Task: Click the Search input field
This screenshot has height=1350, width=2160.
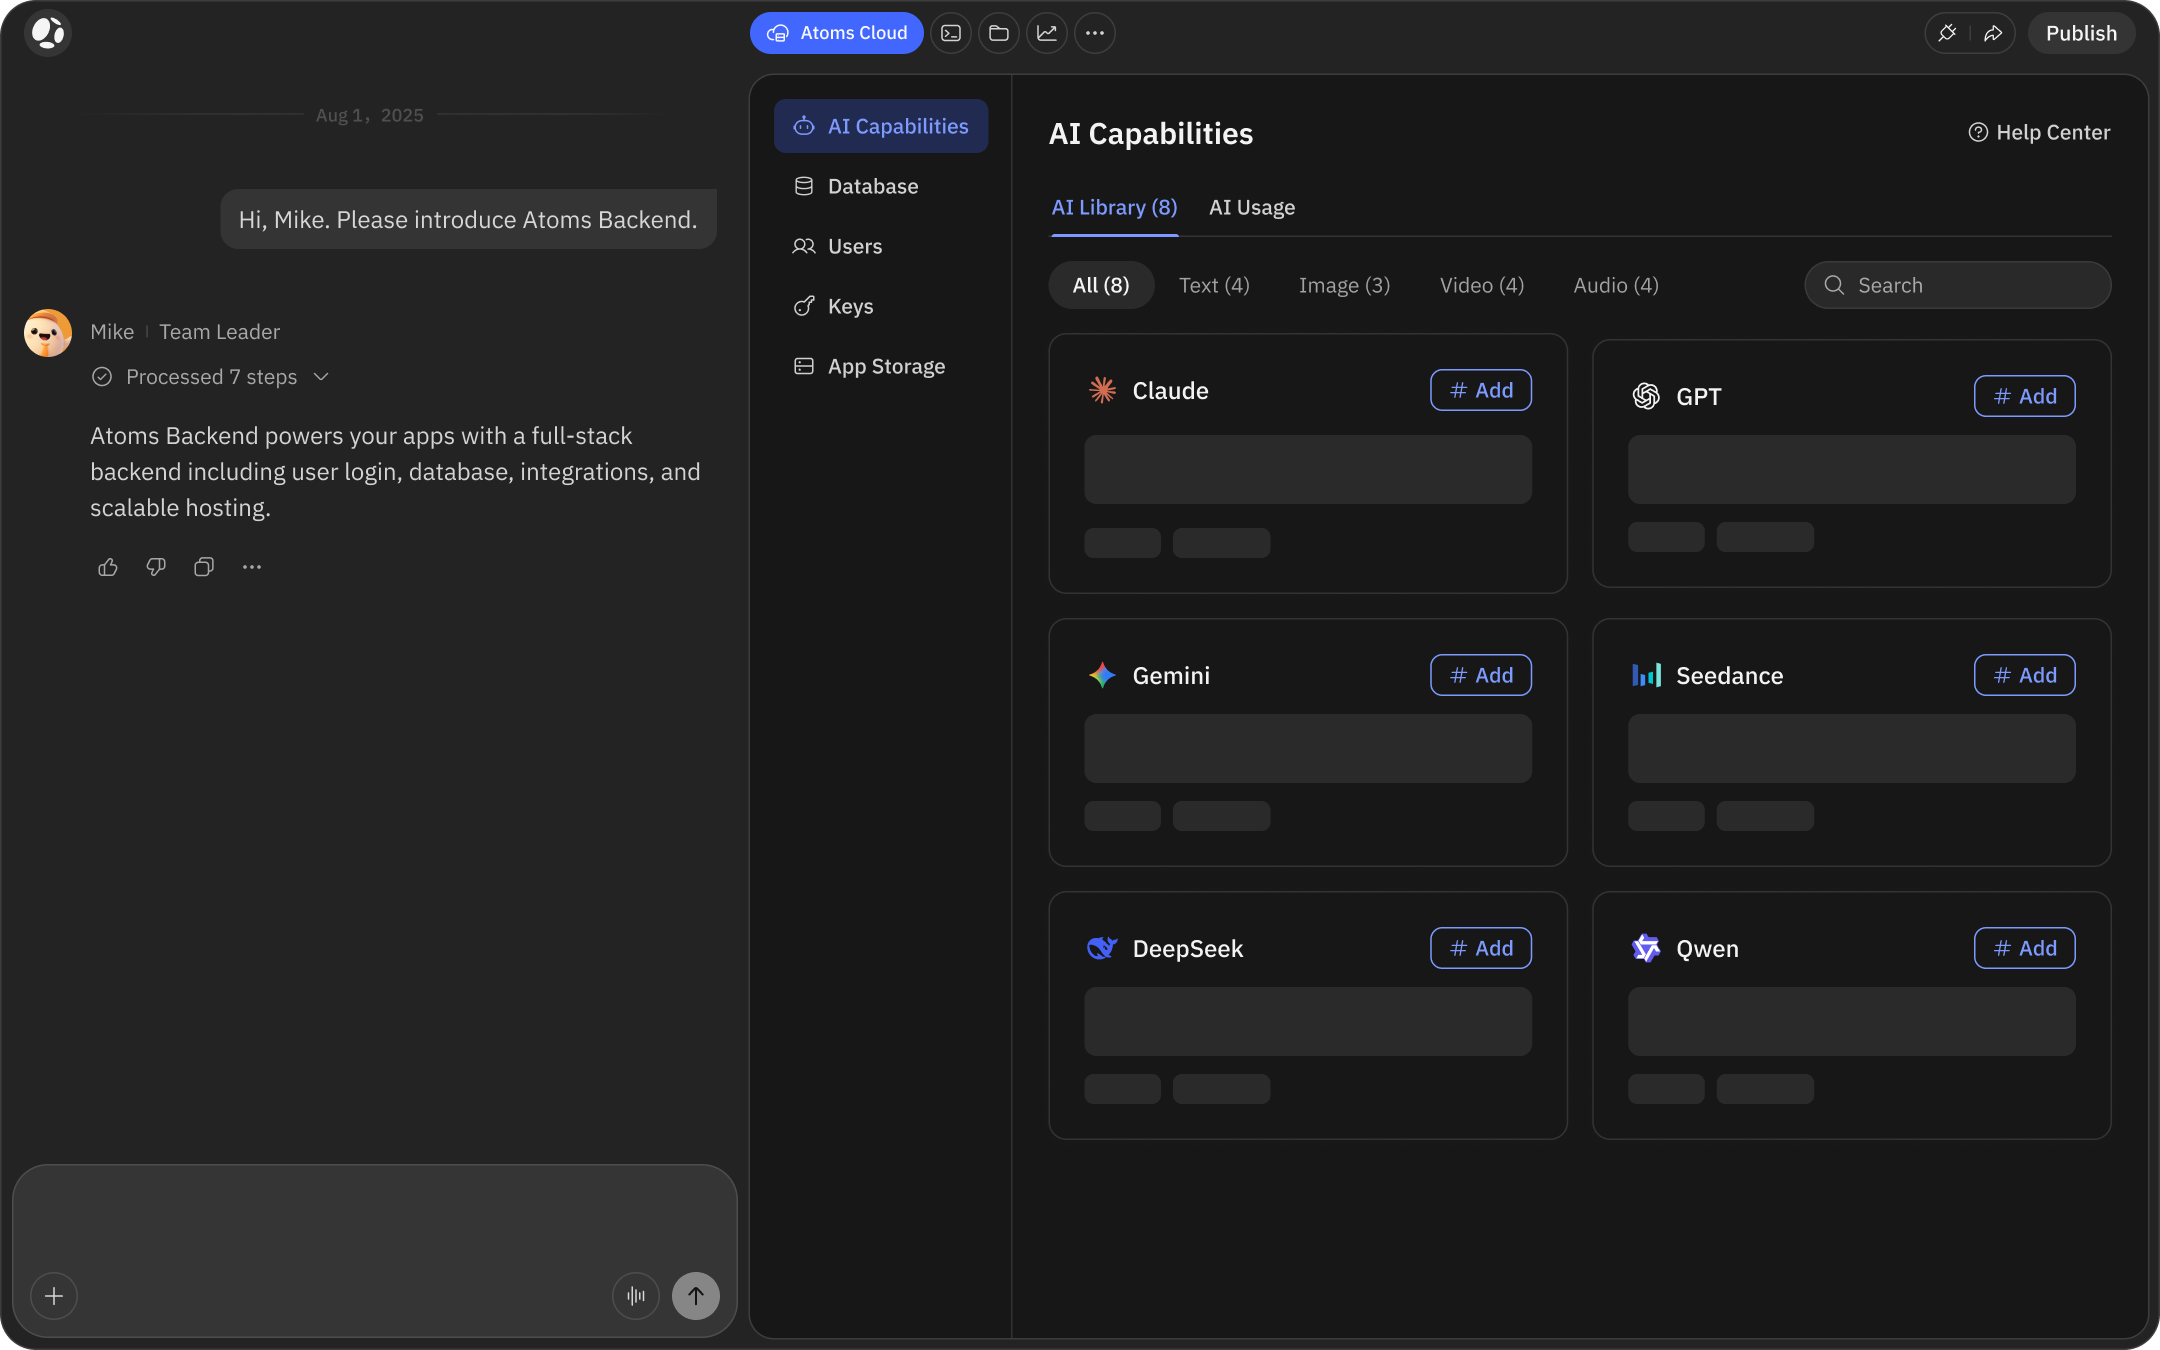Action: point(1958,285)
